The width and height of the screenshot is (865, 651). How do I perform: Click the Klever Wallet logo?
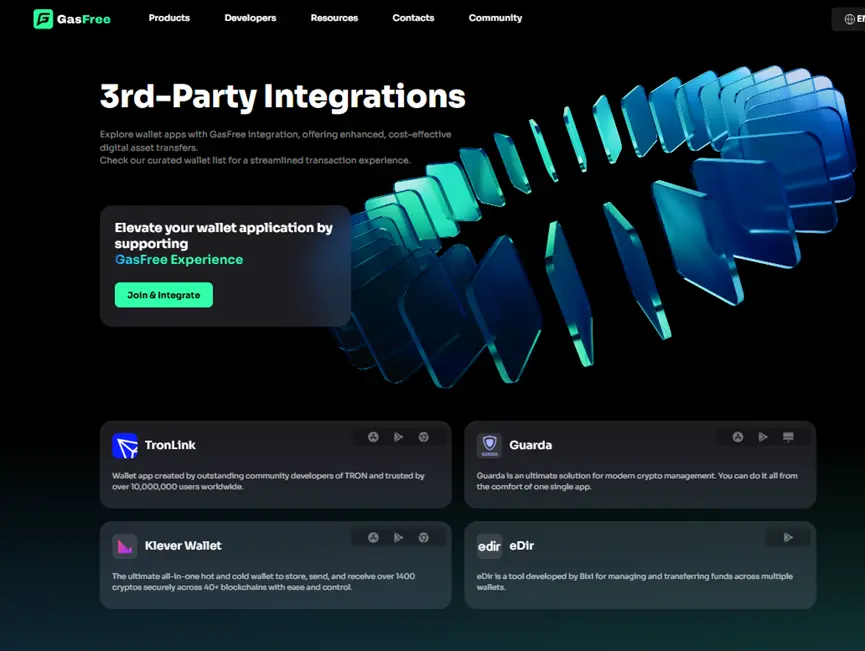coord(125,546)
